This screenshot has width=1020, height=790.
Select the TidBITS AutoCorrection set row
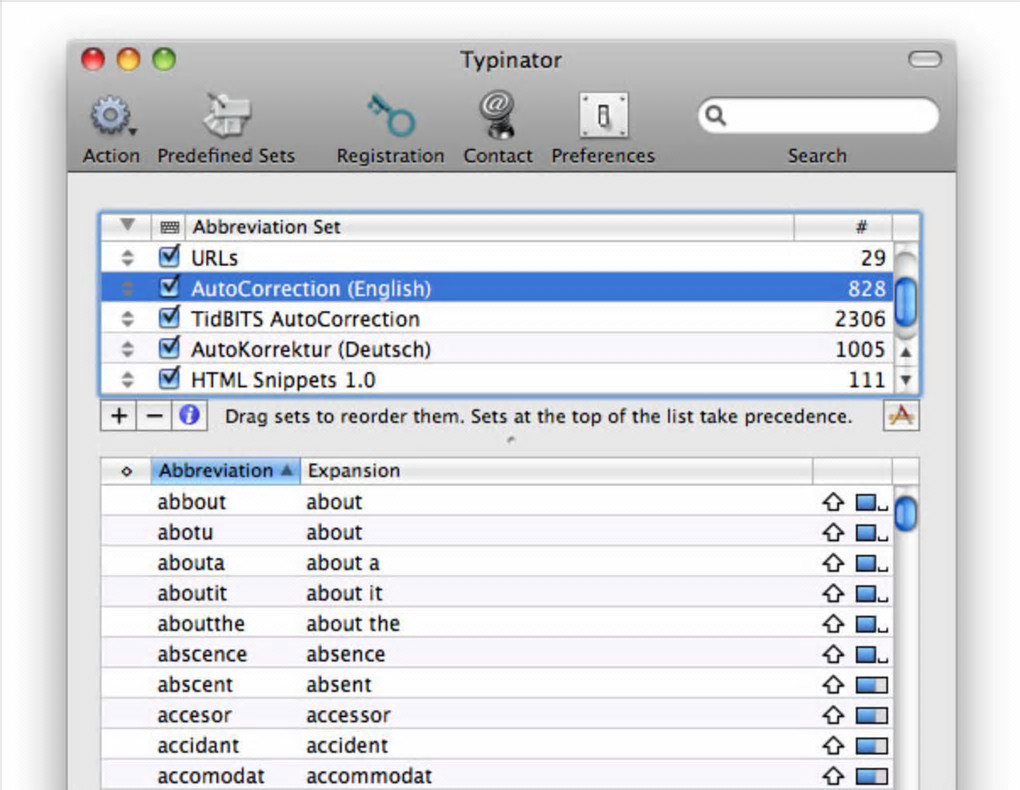point(497,319)
